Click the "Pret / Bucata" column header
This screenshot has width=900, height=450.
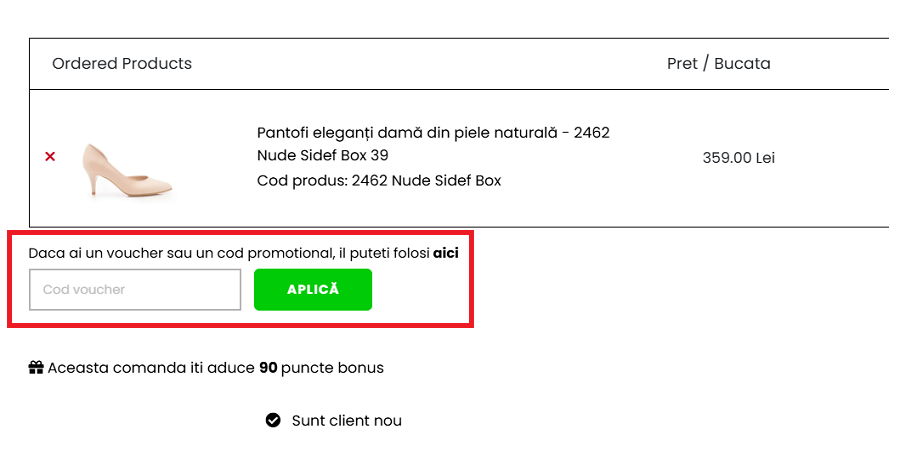pos(718,64)
